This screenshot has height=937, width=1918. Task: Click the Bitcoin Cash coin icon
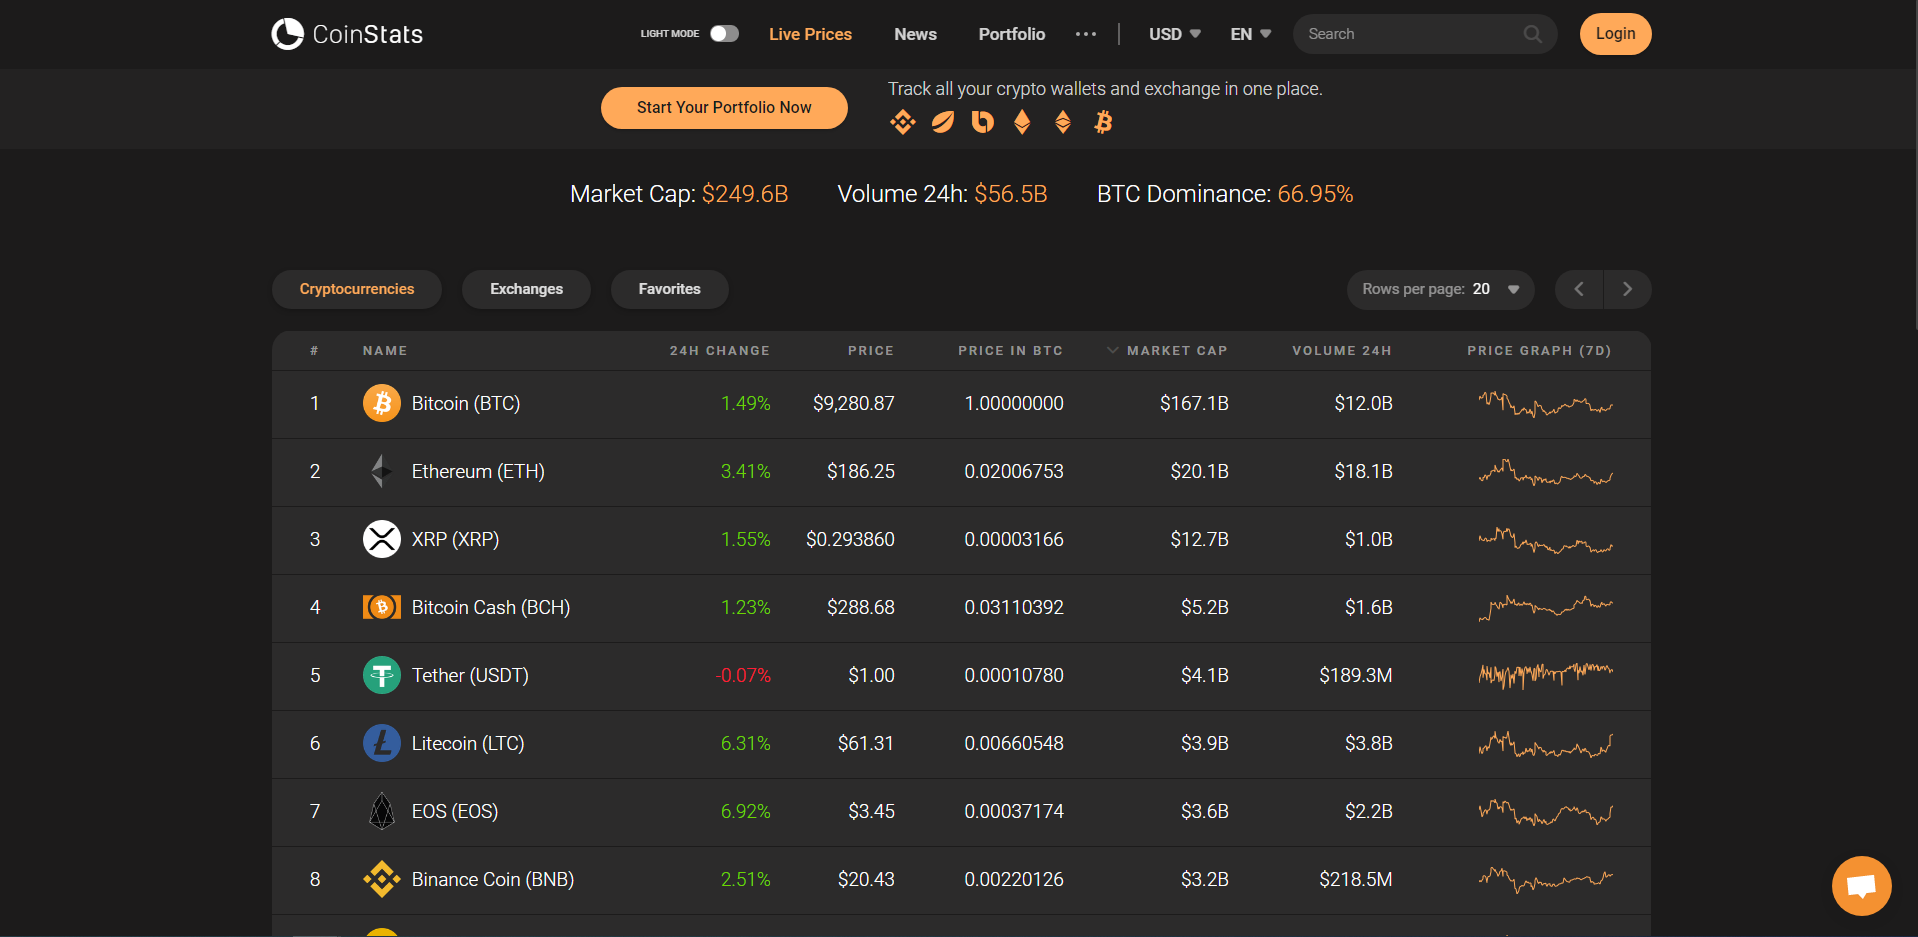382,607
